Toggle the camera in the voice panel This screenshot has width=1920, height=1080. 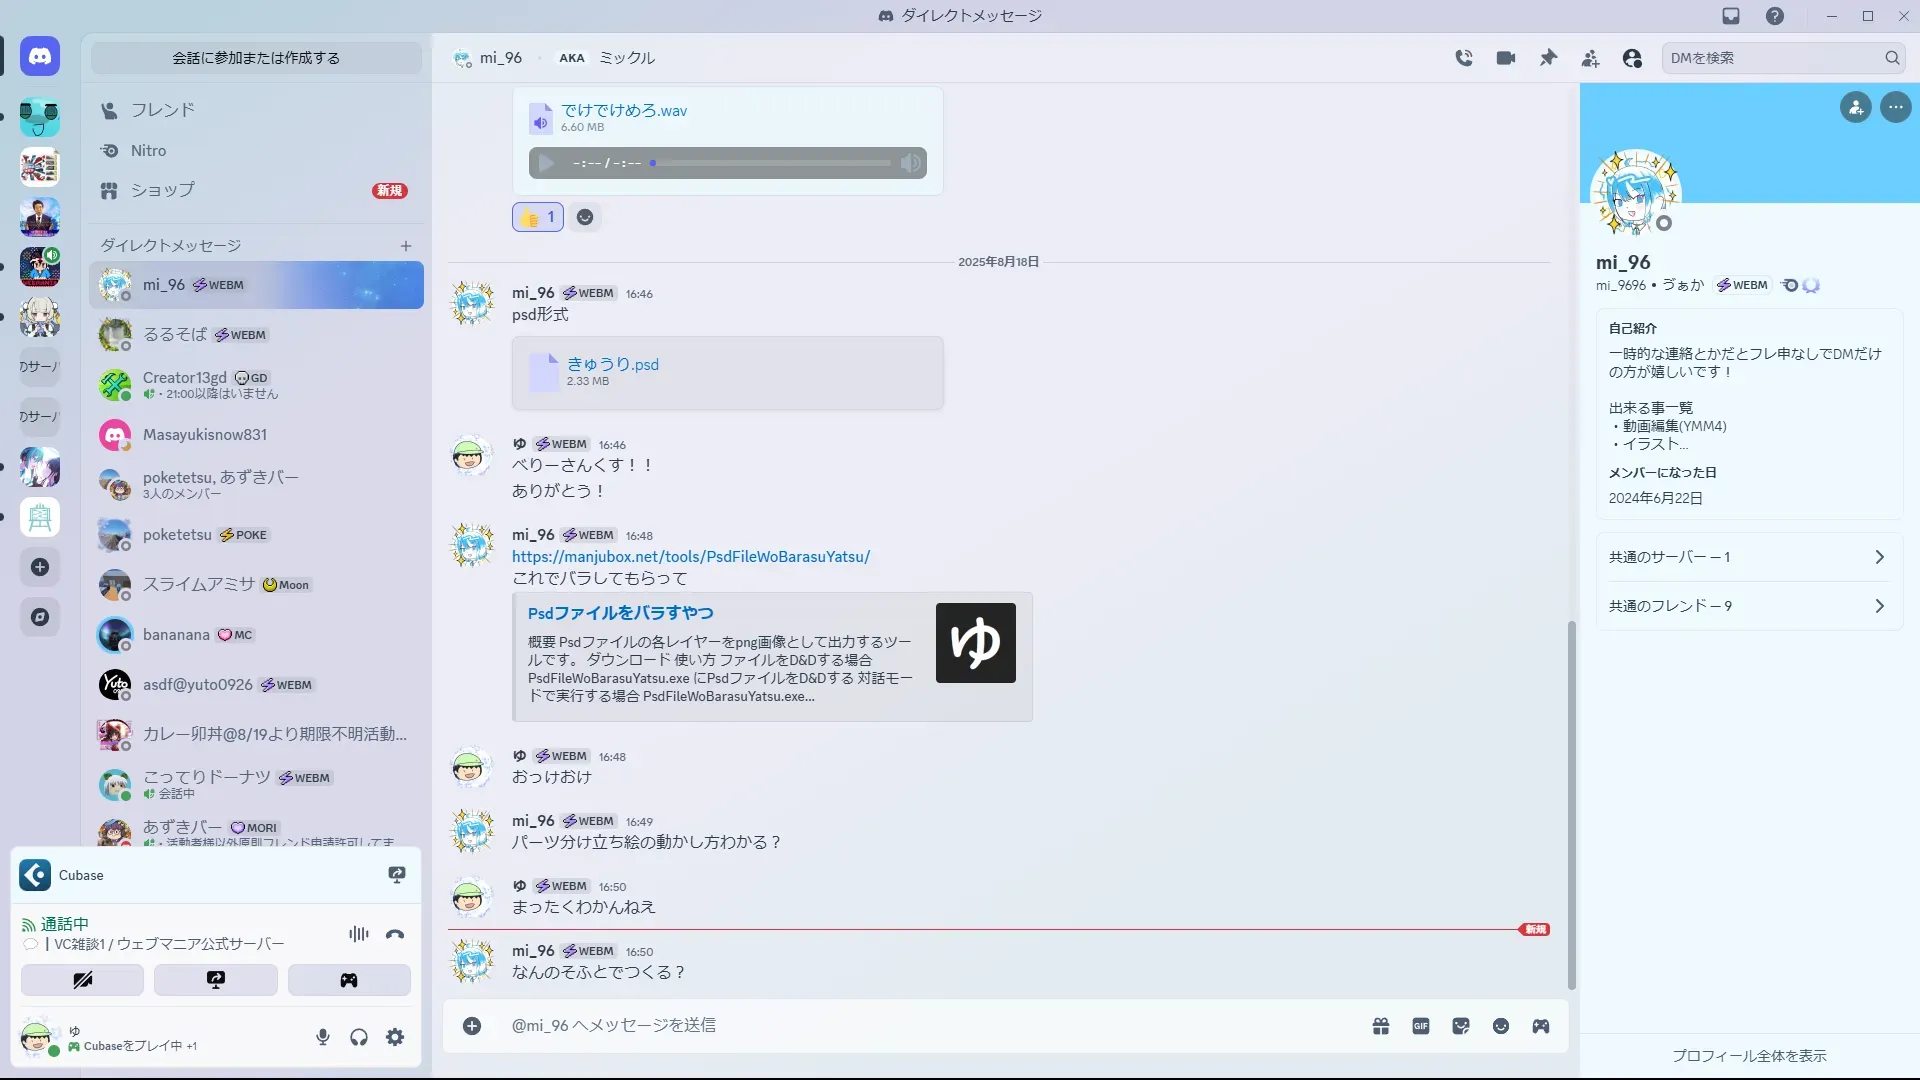tap(82, 980)
